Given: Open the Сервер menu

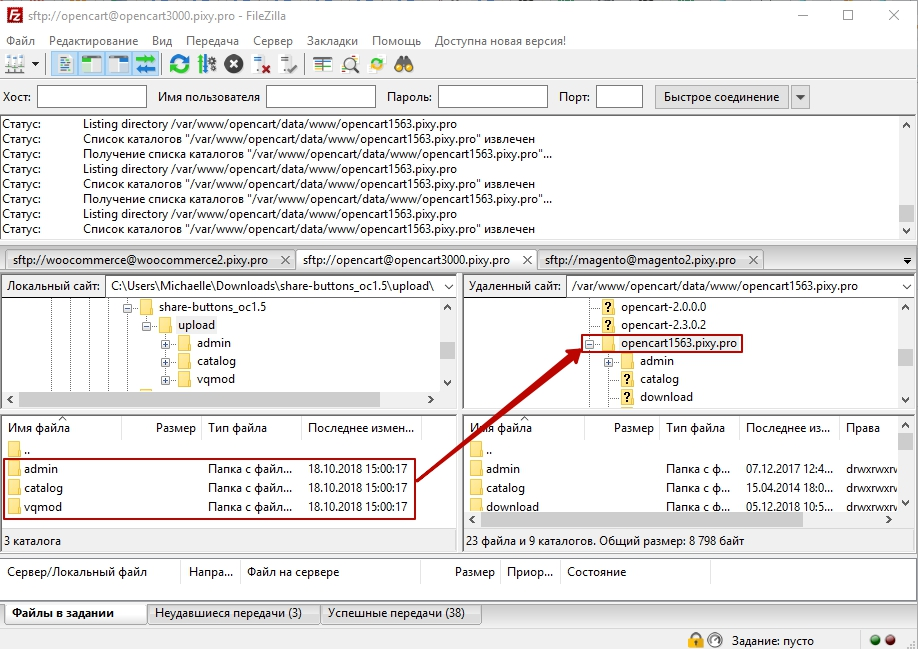Looking at the screenshot, I should pyautogui.click(x=273, y=41).
